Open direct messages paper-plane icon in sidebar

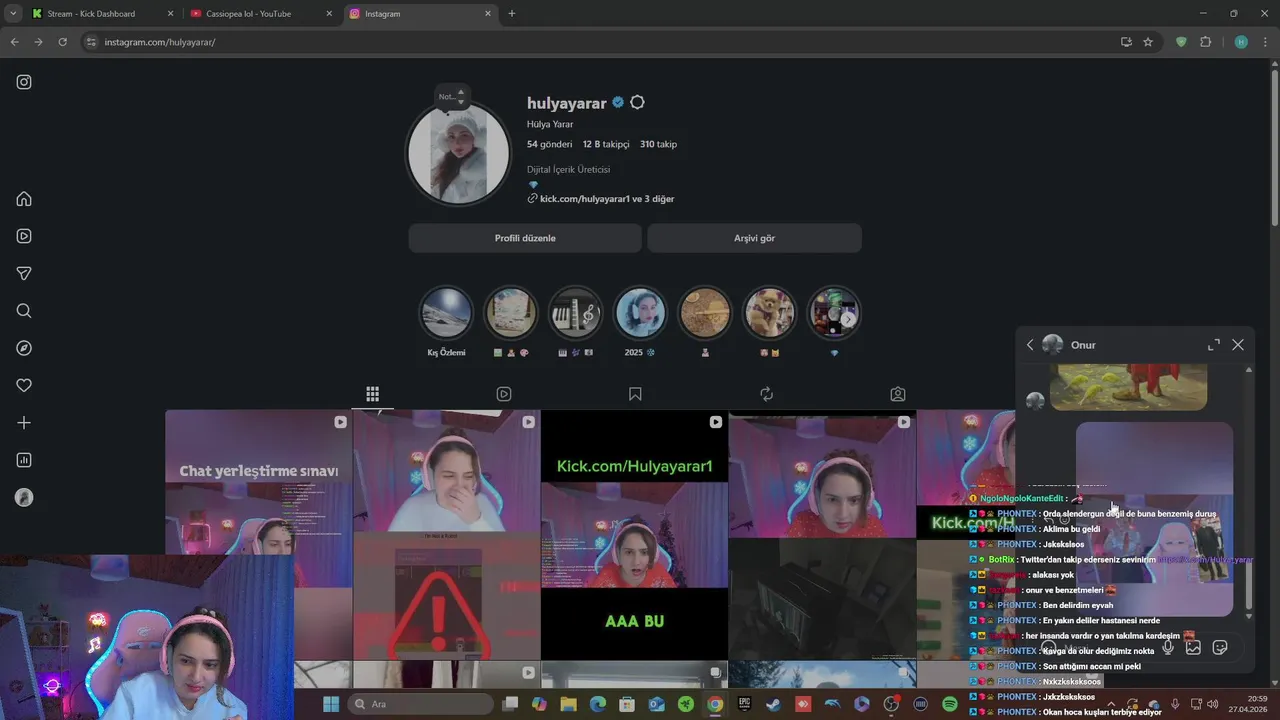[x=24, y=274]
